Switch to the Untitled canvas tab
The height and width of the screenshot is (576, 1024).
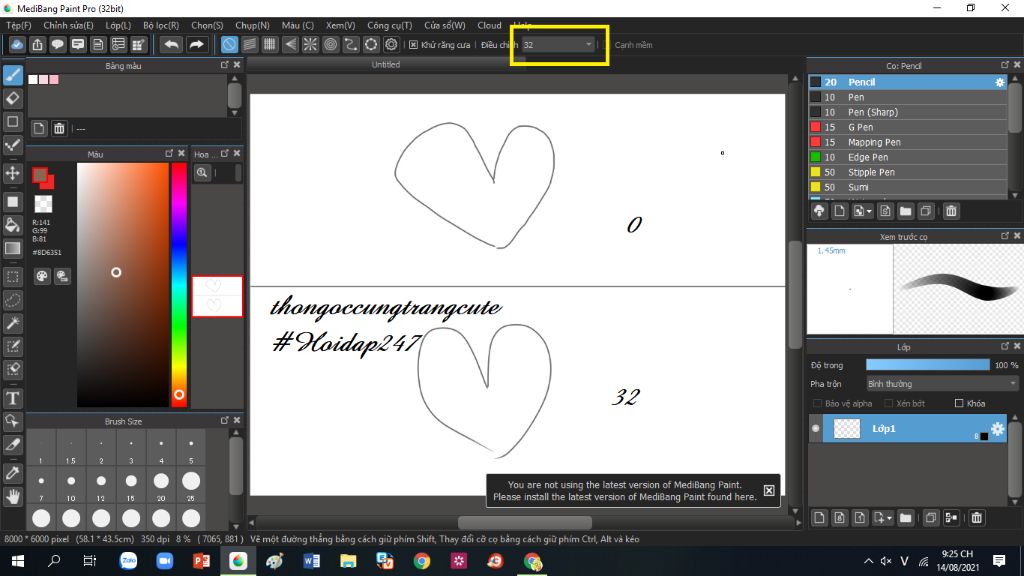click(386, 65)
